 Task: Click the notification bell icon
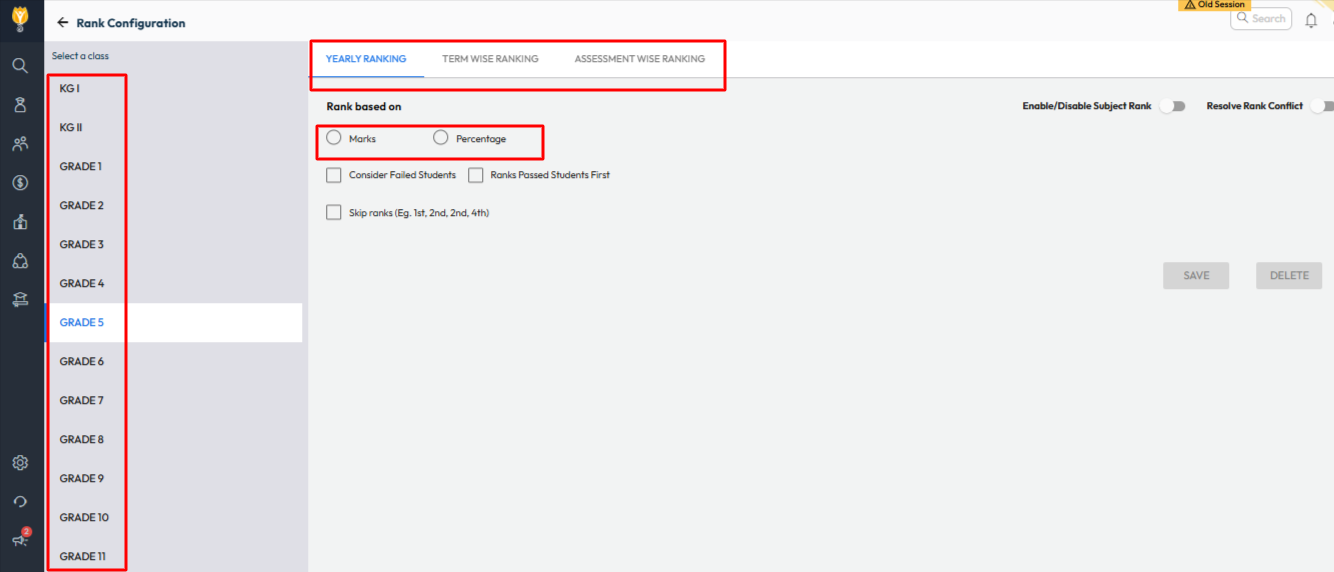1311,19
